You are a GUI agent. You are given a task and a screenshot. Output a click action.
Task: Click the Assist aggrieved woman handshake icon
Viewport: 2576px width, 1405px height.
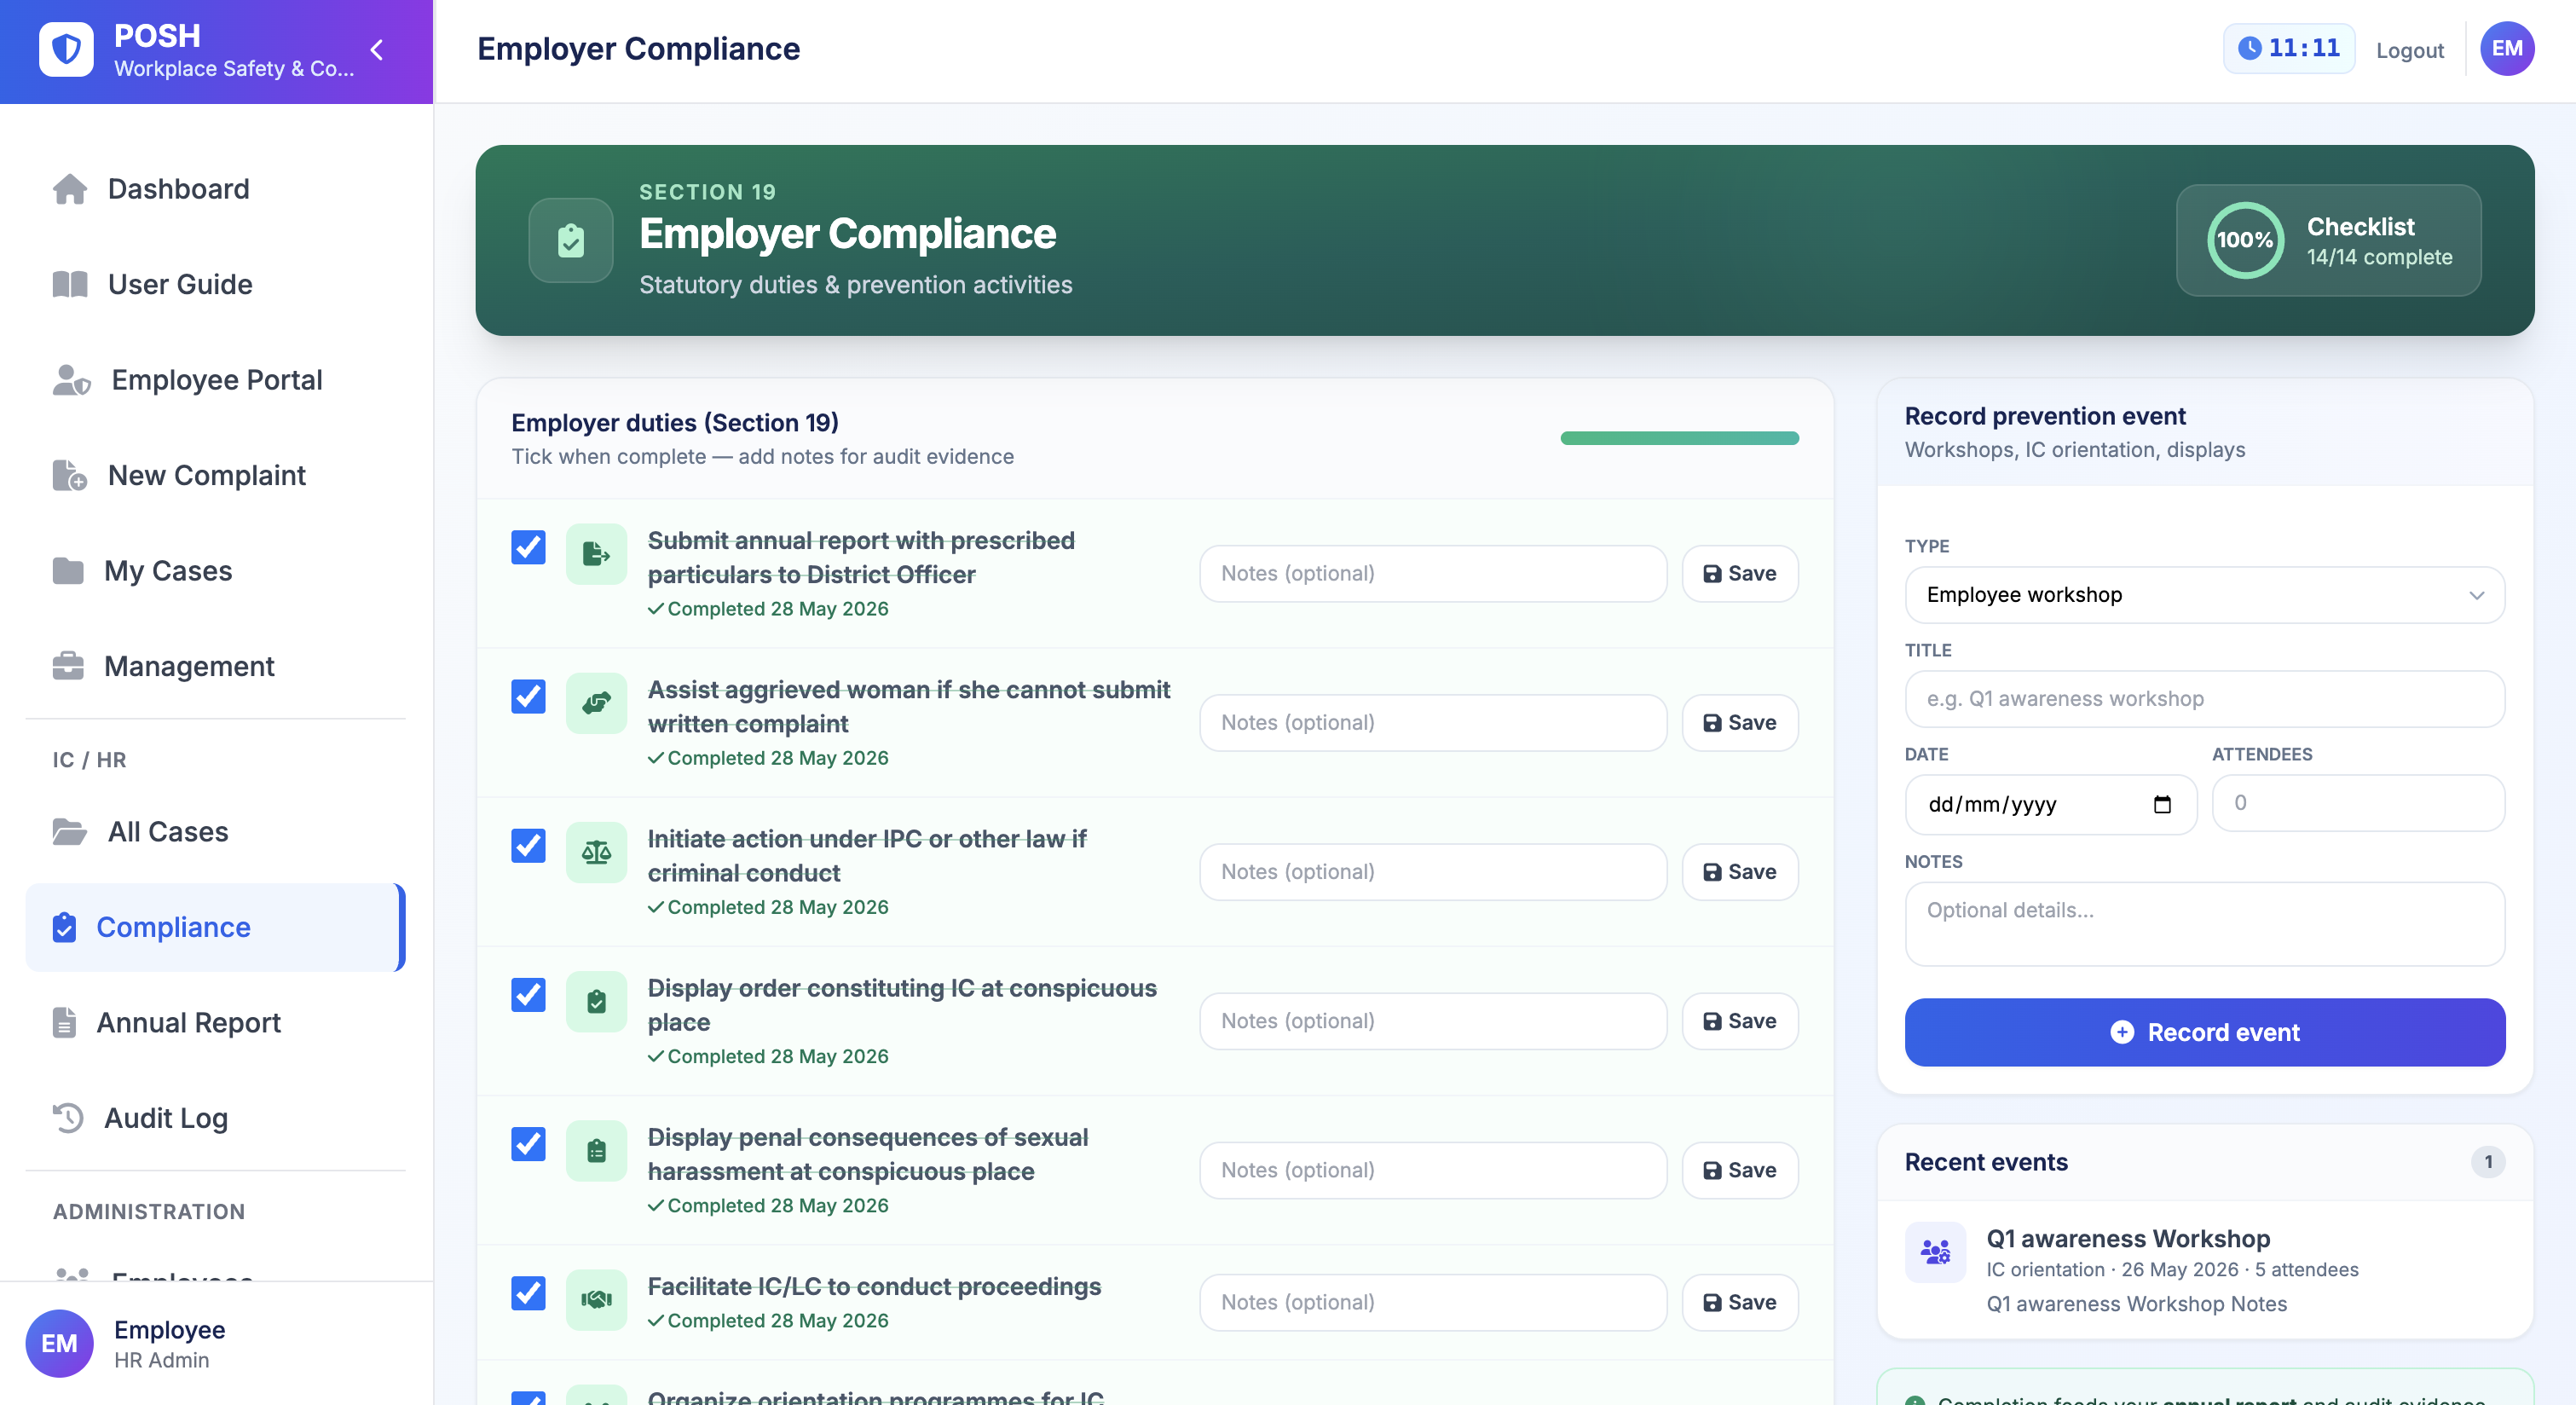pos(596,702)
